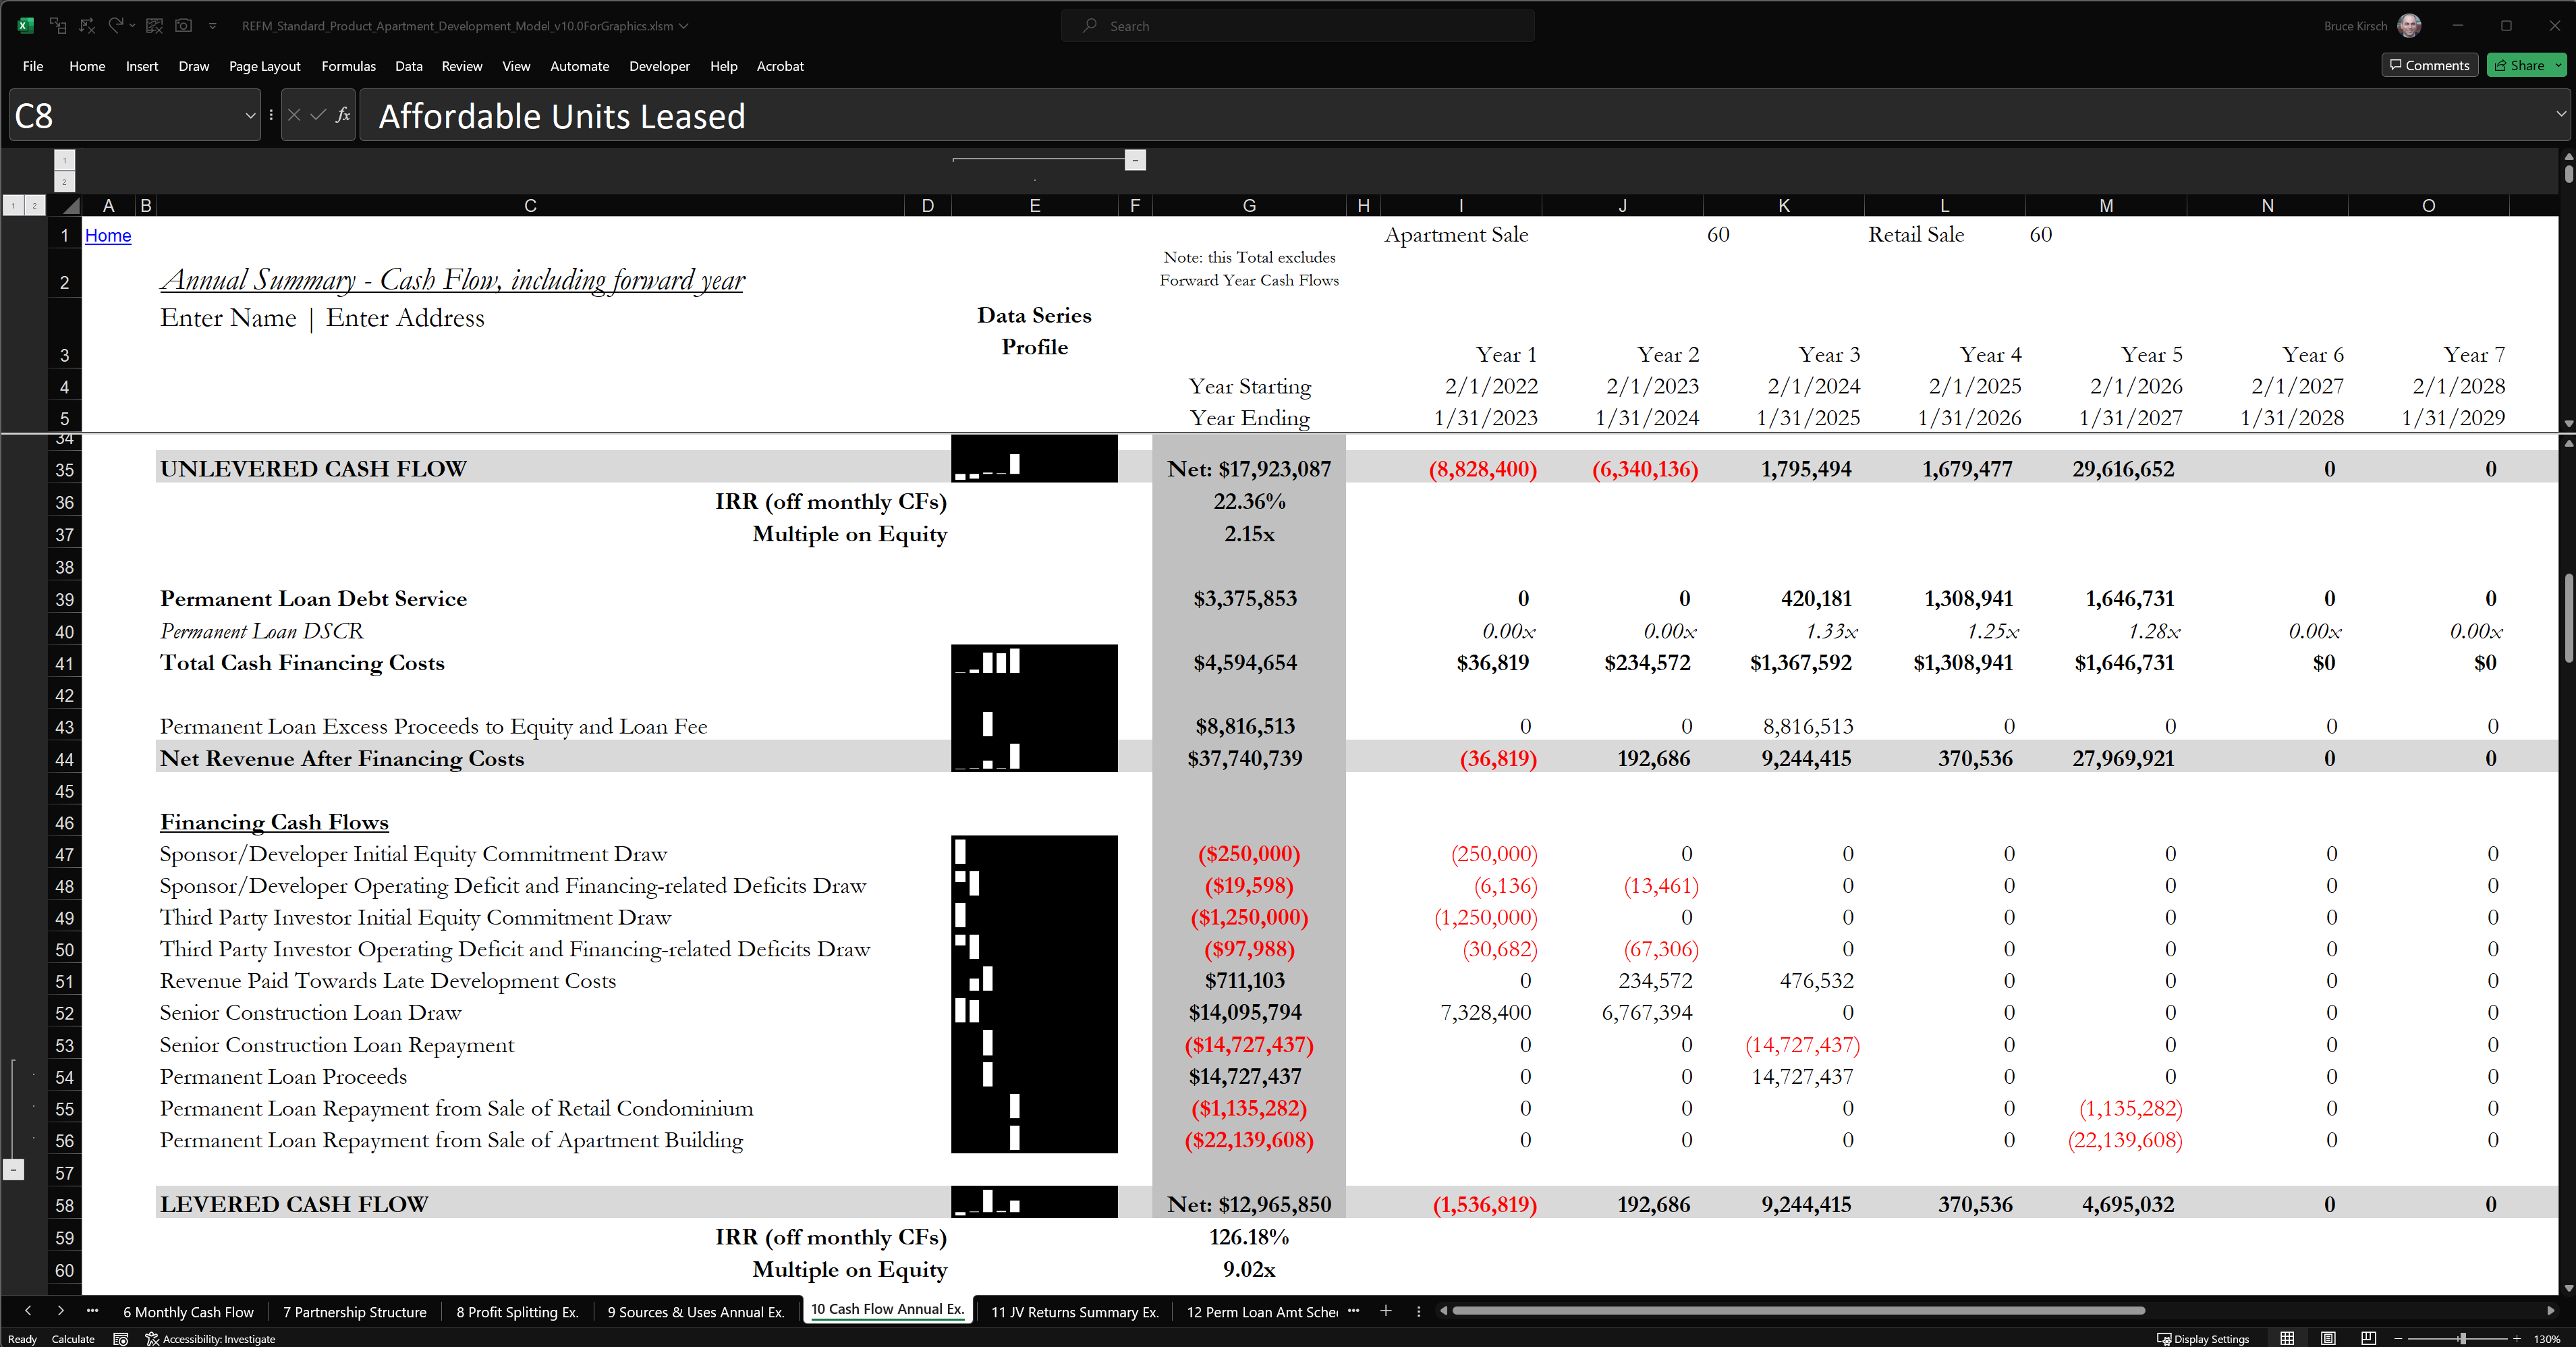This screenshot has width=2576, height=1347.
Task: Click the trace dependents quick access icon
Action: 58,25
